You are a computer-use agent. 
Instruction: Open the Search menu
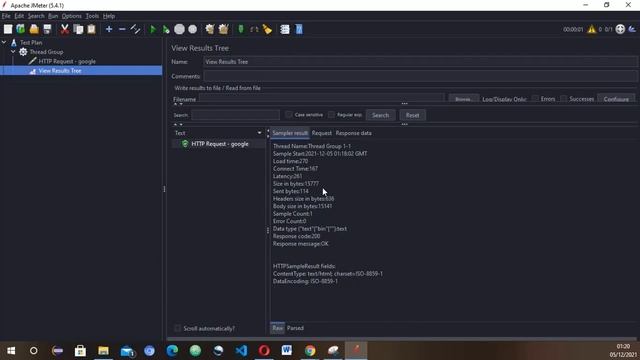[36, 16]
